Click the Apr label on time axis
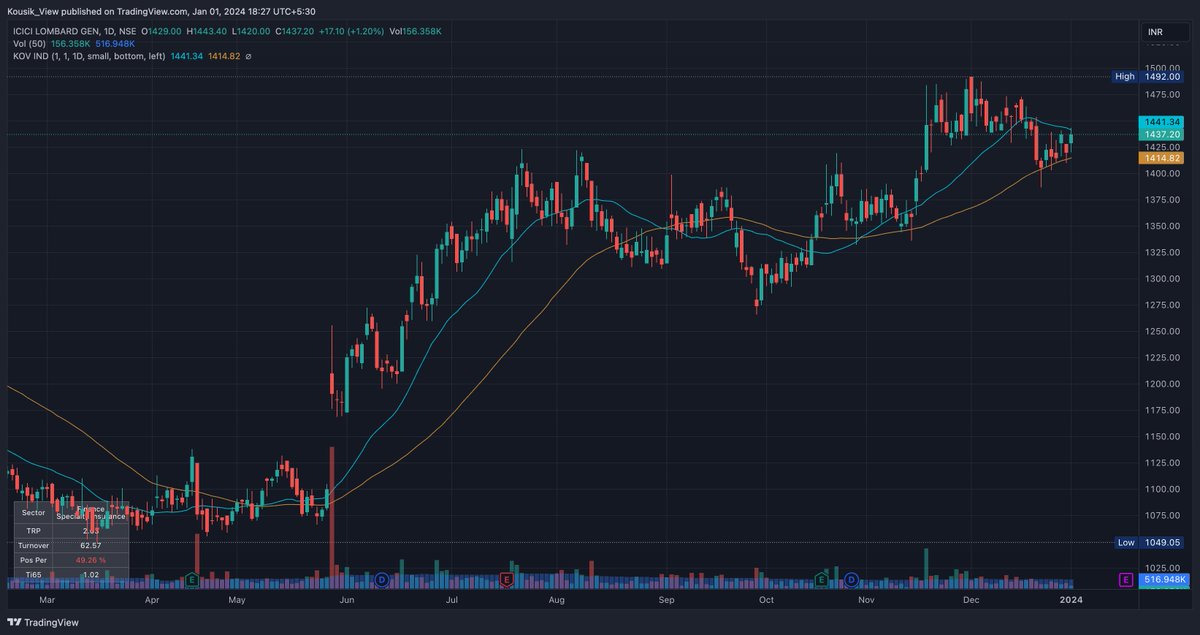This screenshot has width=1200, height=635. pyautogui.click(x=152, y=600)
